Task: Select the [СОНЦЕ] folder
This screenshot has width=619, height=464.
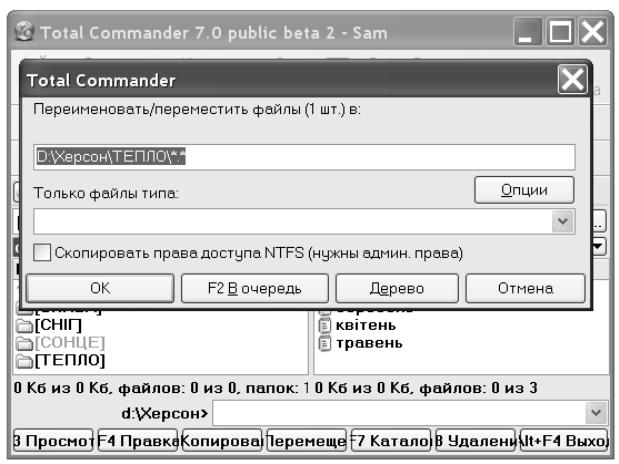Action: 69,342
